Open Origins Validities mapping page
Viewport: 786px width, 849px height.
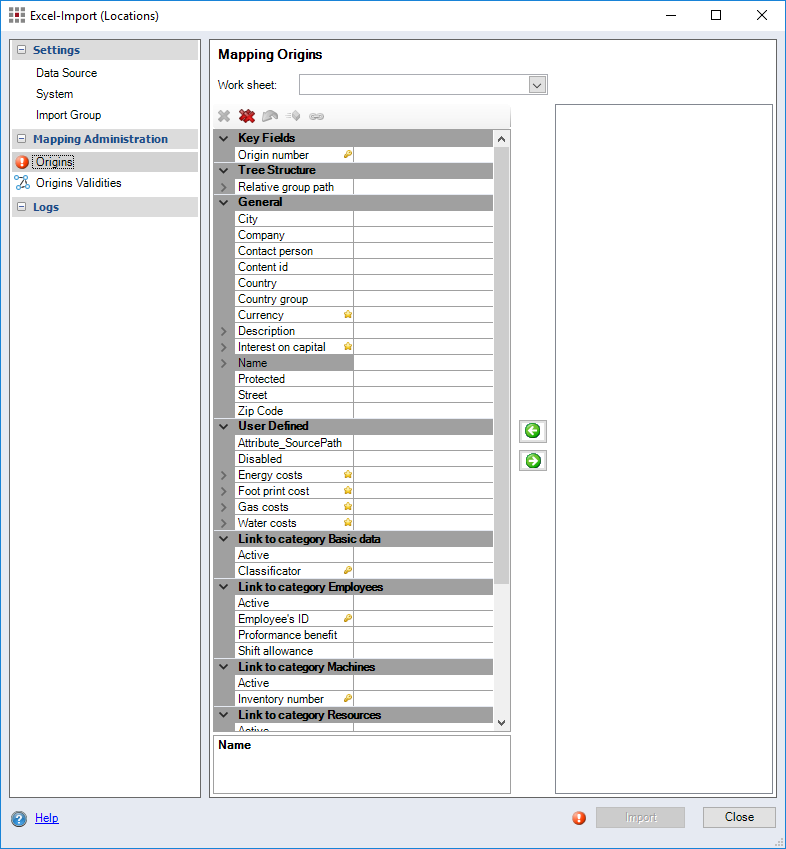click(78, 183)
